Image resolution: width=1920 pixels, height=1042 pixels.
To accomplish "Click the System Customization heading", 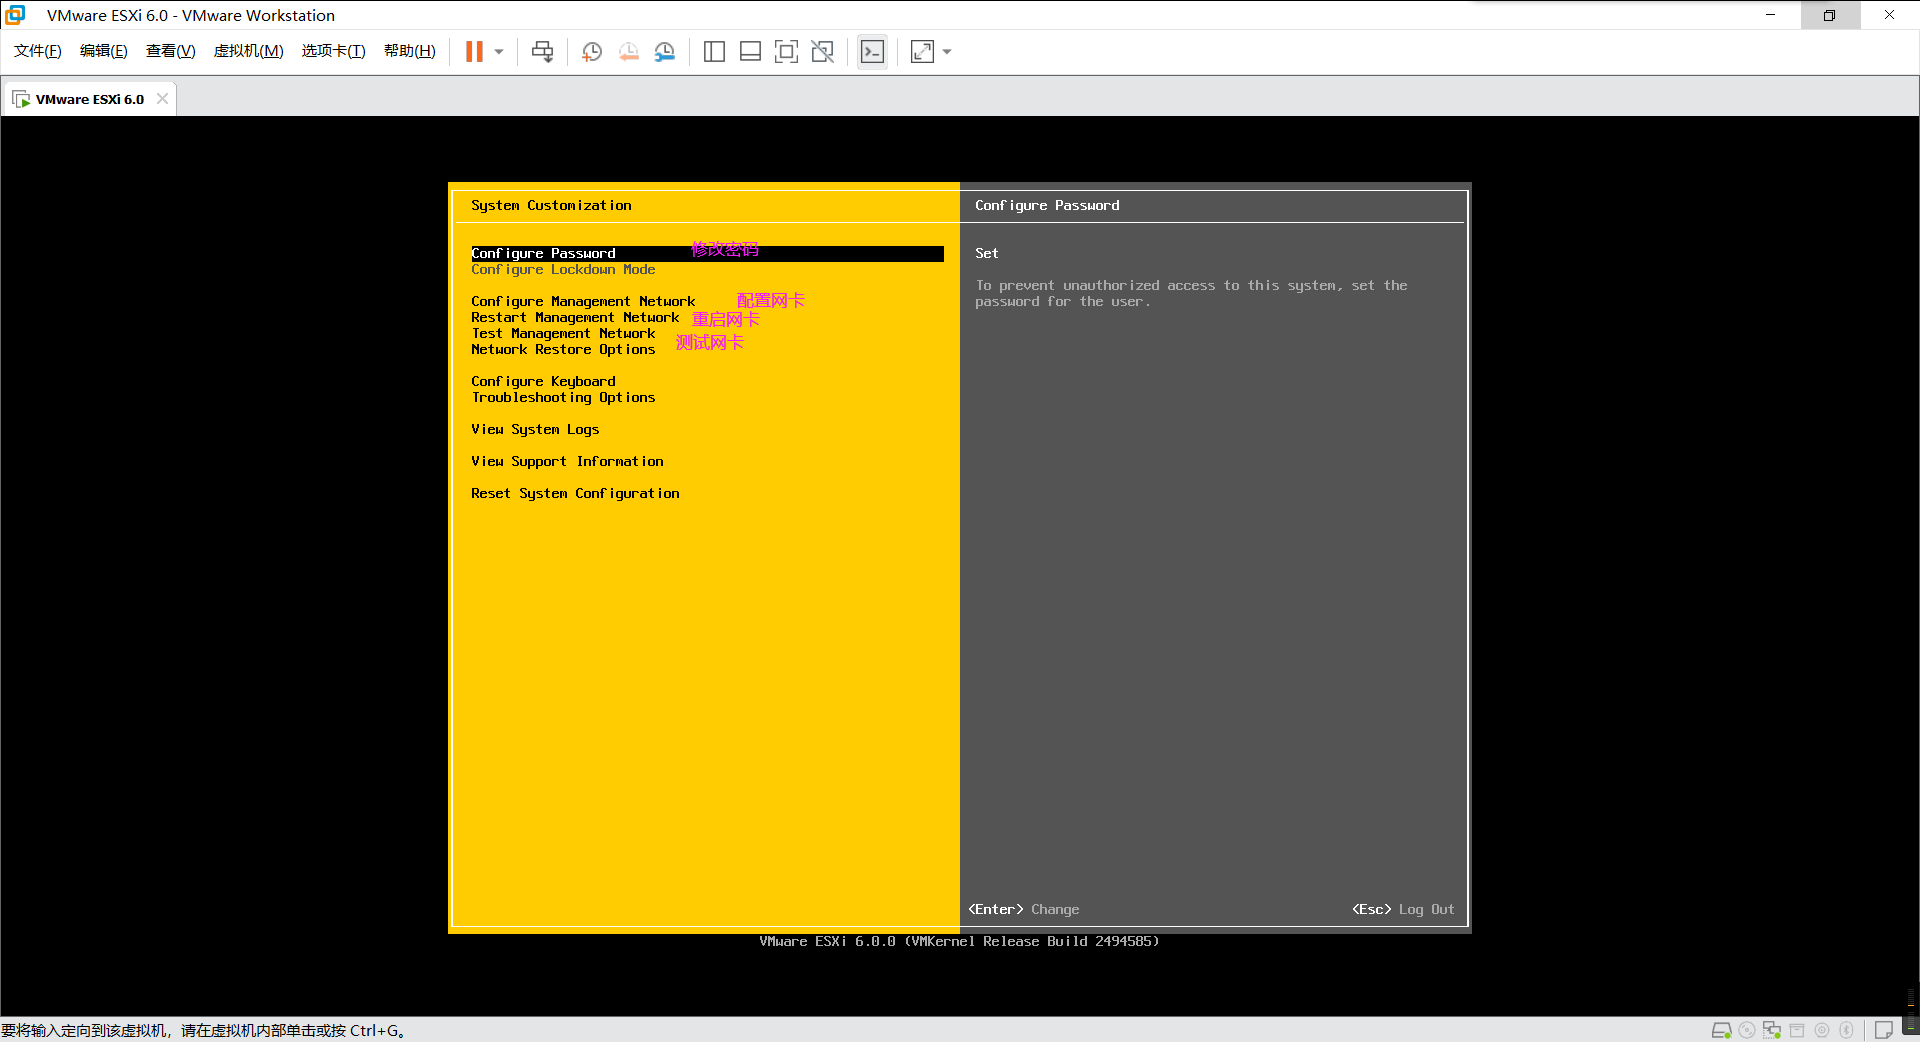I will [551, 206].
